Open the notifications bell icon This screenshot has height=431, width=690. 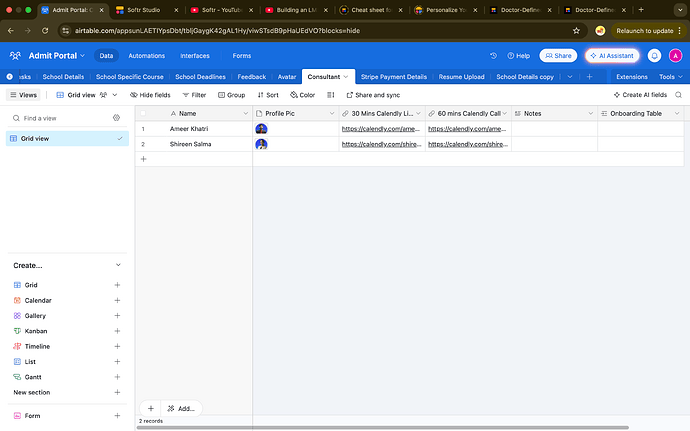pos(654,55)
